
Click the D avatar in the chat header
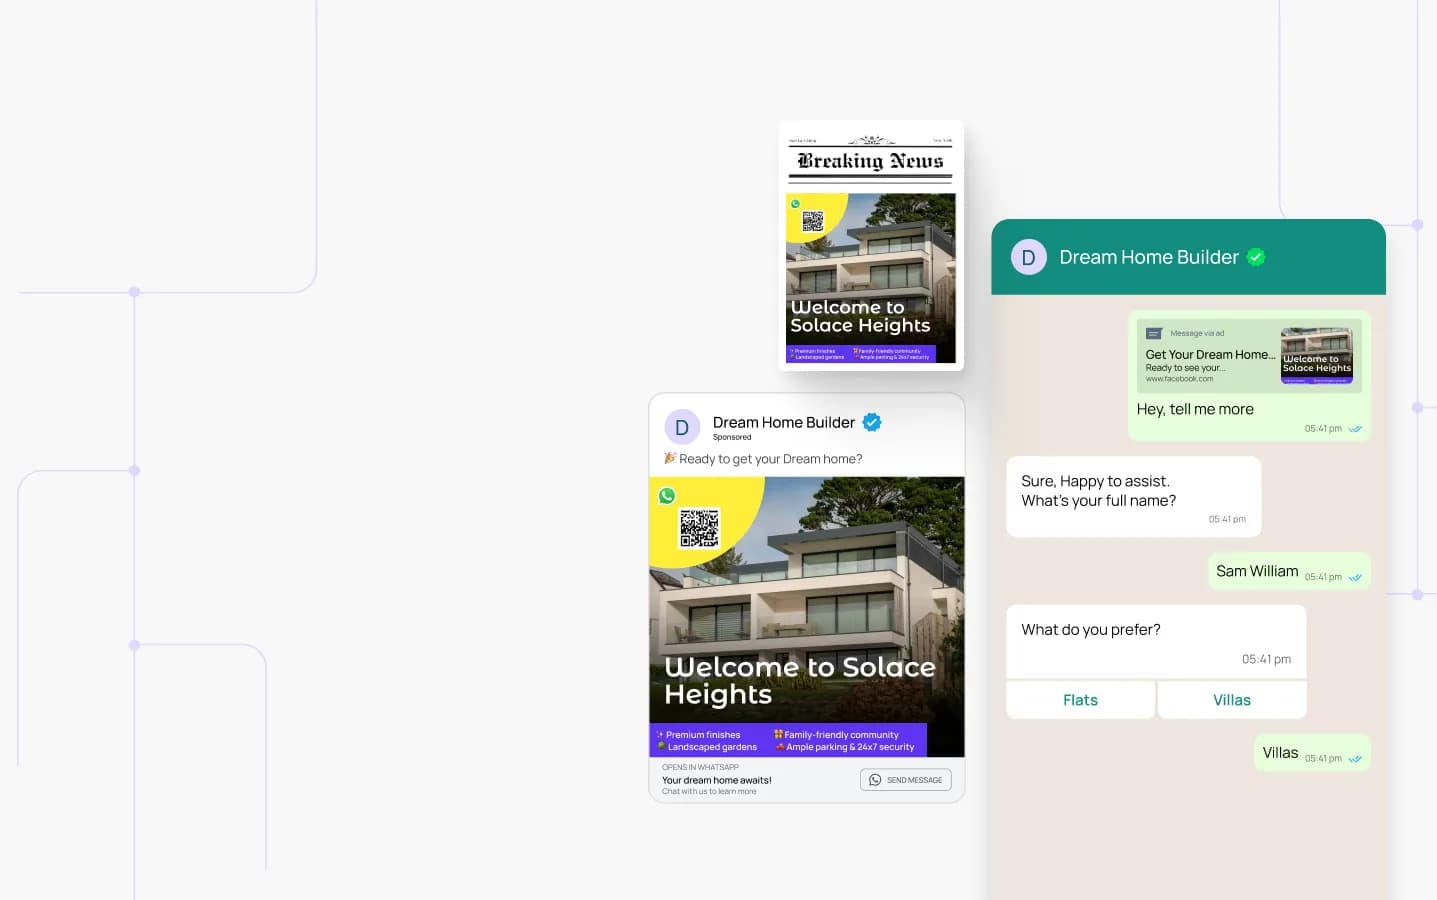[x=1028, y=257]
